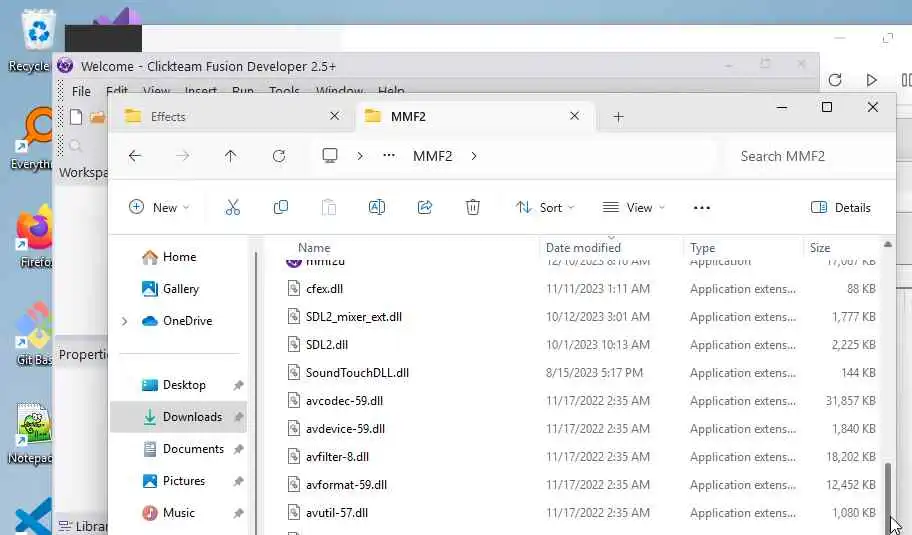Sort by the Size column header
912x535 pixels.
[820, 248]
